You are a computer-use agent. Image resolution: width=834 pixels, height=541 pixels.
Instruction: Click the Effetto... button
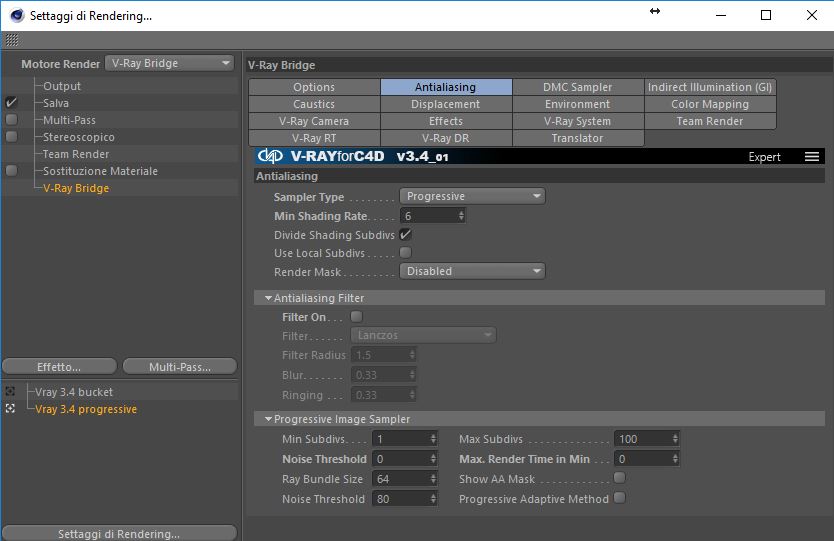coord(59,367)
